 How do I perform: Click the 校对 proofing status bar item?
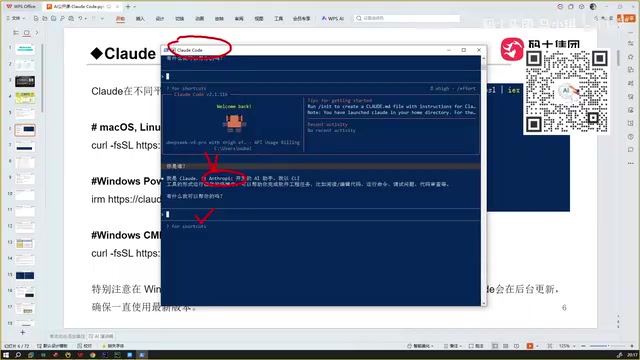(x=85, y=346)
